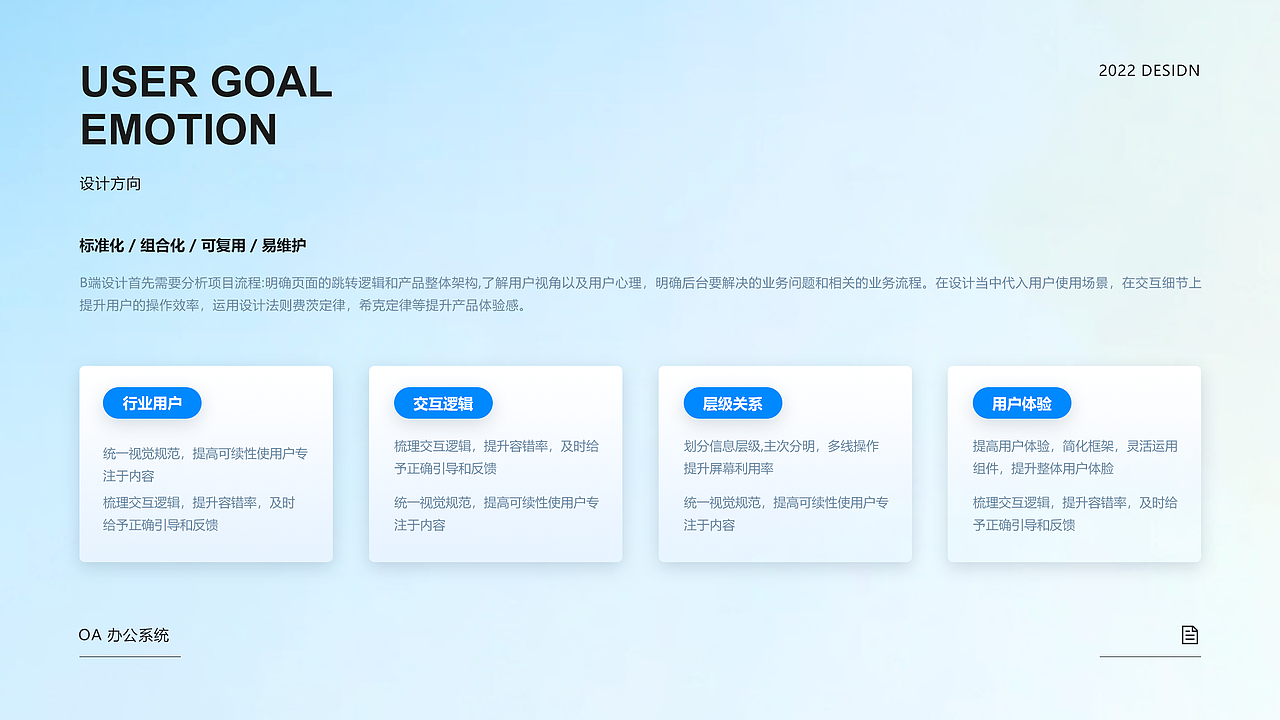Click the blue rounded label in the last card
The width and height of the screenshot is (1280, 720).
tap(1022, 403)
